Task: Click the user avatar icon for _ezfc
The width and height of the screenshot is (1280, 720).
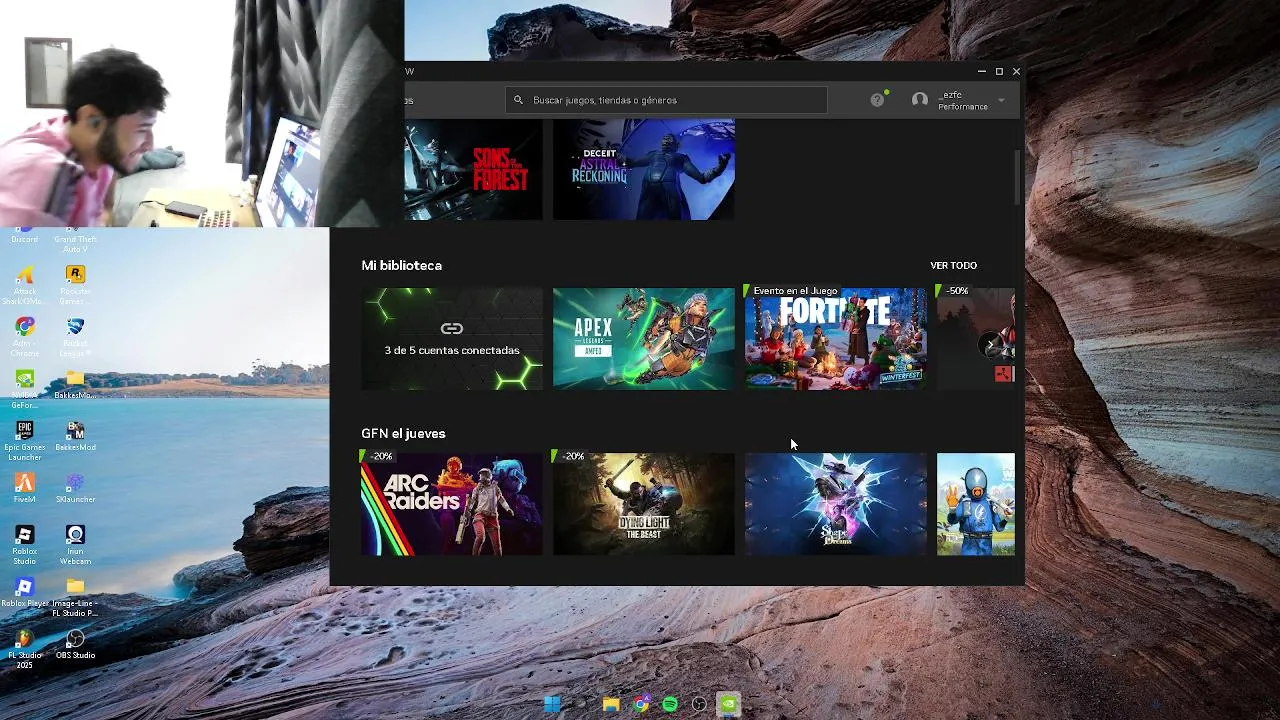Action: (920, 100)
